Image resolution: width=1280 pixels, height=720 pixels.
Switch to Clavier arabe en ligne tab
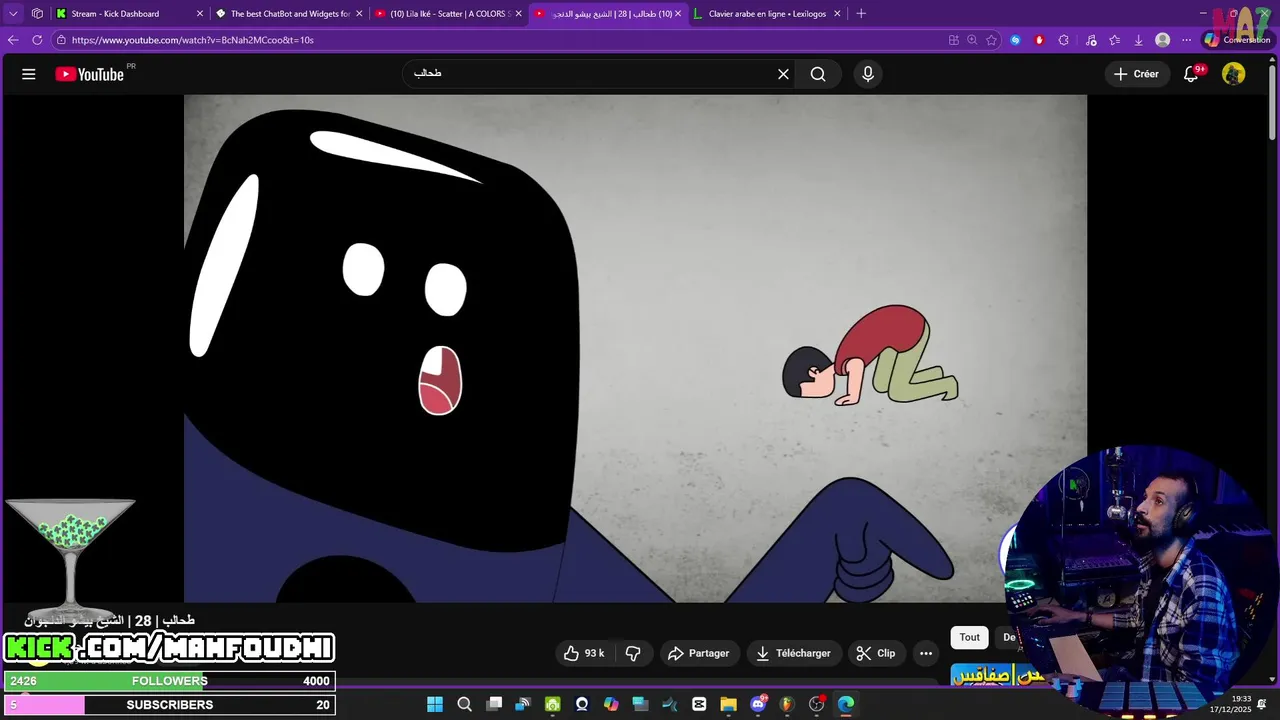click(767, 14)
